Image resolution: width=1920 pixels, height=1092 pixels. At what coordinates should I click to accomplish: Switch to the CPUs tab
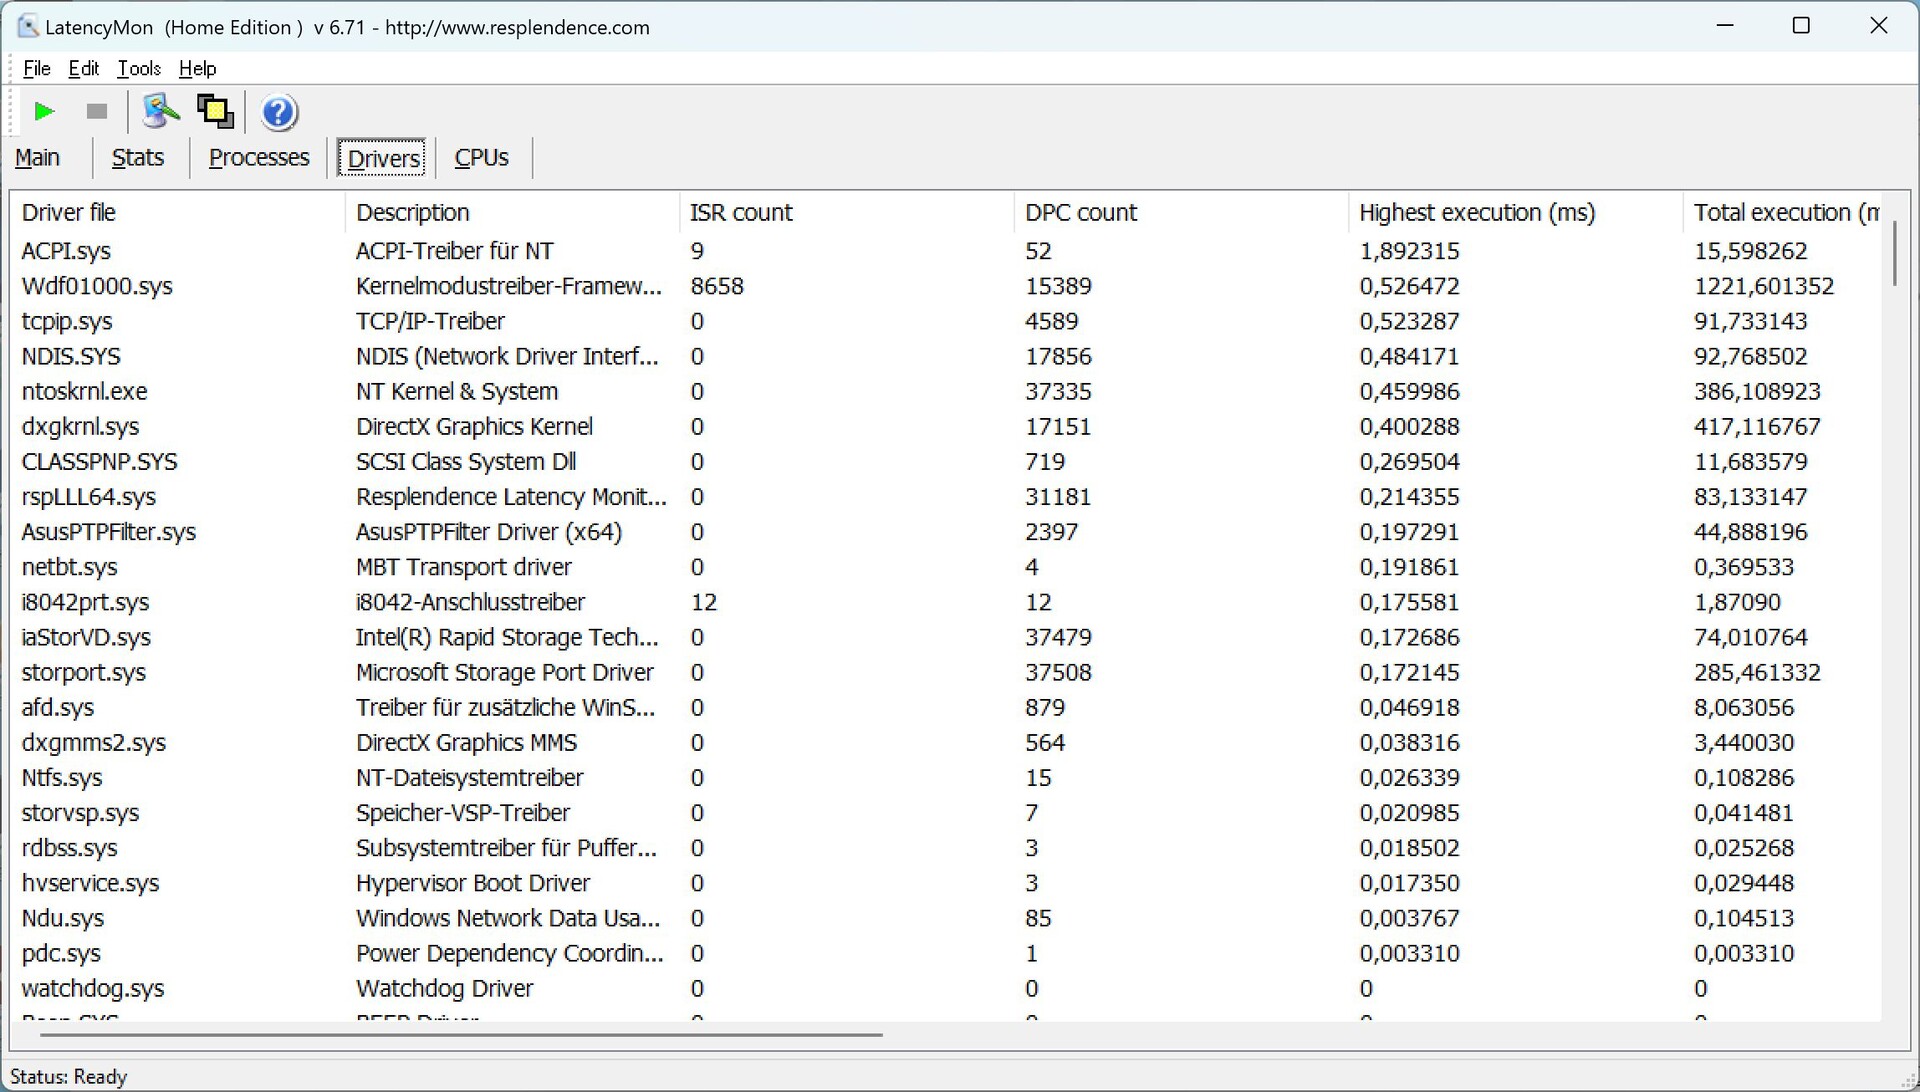tap(481, 158)
